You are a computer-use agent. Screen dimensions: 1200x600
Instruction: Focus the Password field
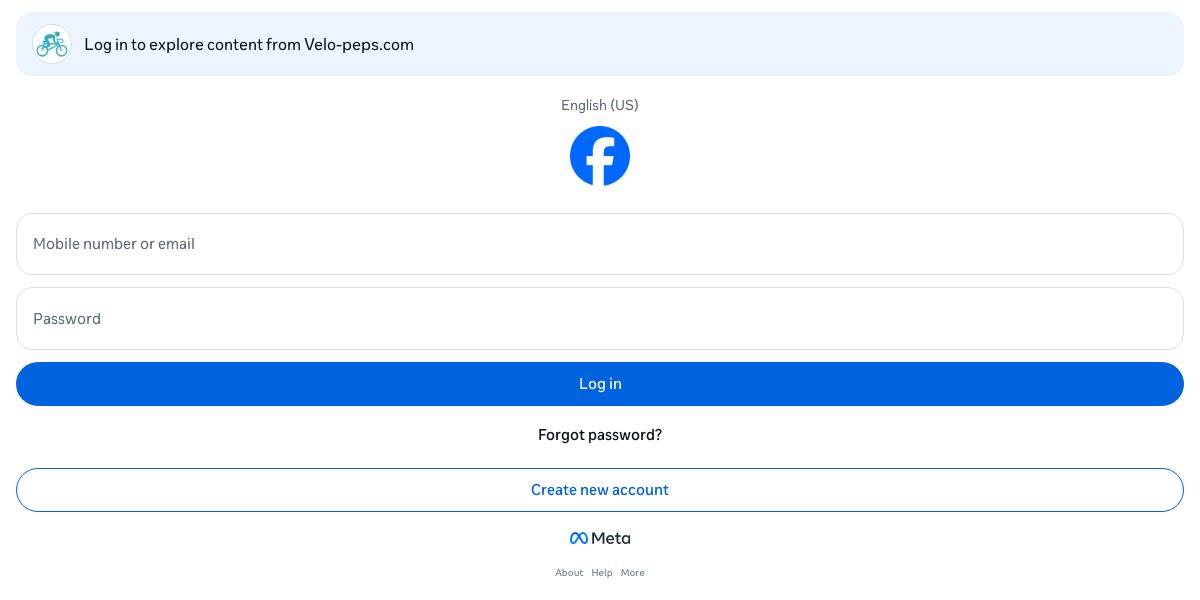[600, 319]
